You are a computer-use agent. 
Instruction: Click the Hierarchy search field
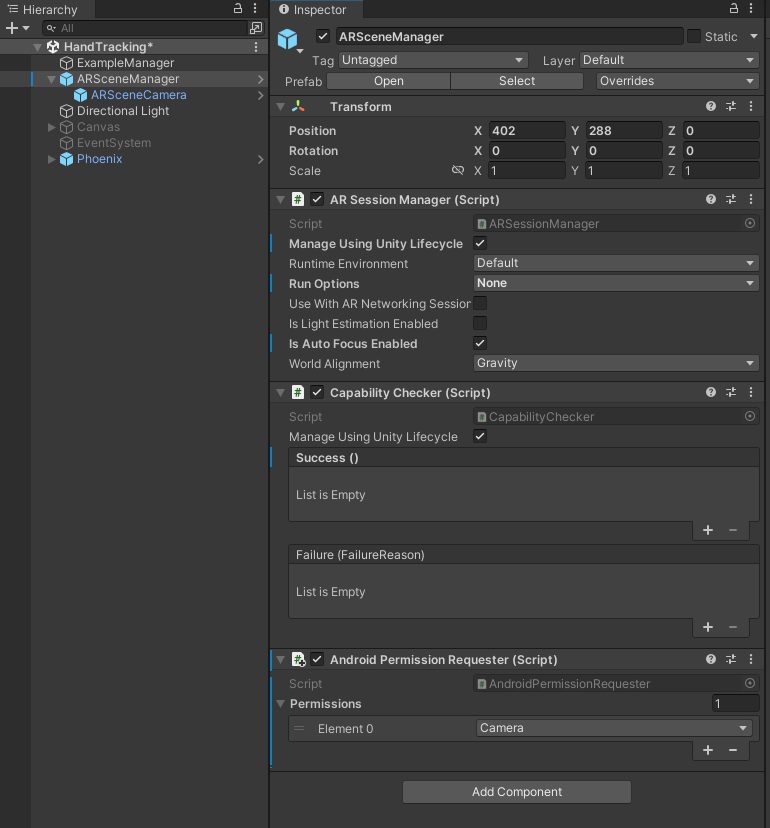pyautogui.click(x=145, y=28)
